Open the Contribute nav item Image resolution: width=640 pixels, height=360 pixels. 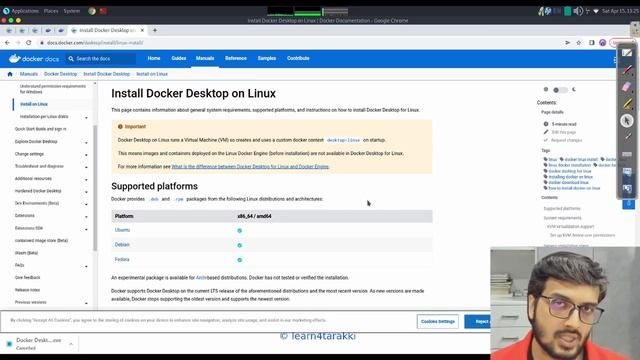point(298,58)
